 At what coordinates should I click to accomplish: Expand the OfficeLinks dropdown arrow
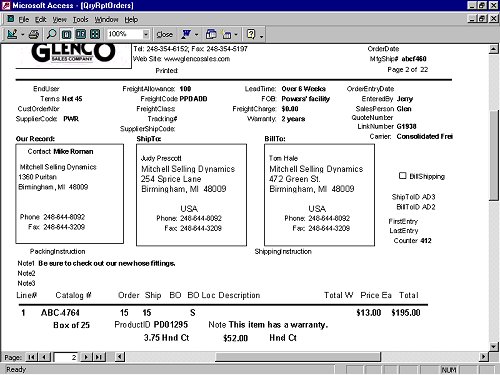196,35
